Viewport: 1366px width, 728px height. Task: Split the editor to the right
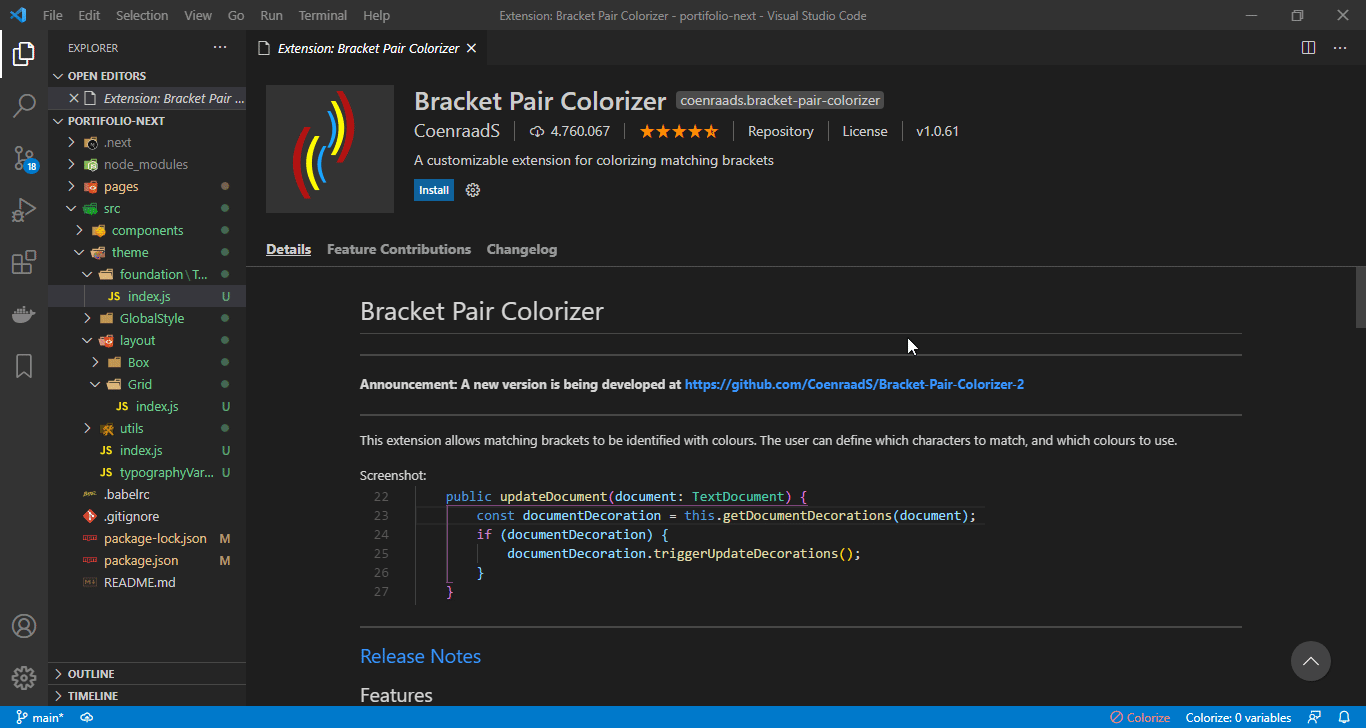tap(1308, 48)
